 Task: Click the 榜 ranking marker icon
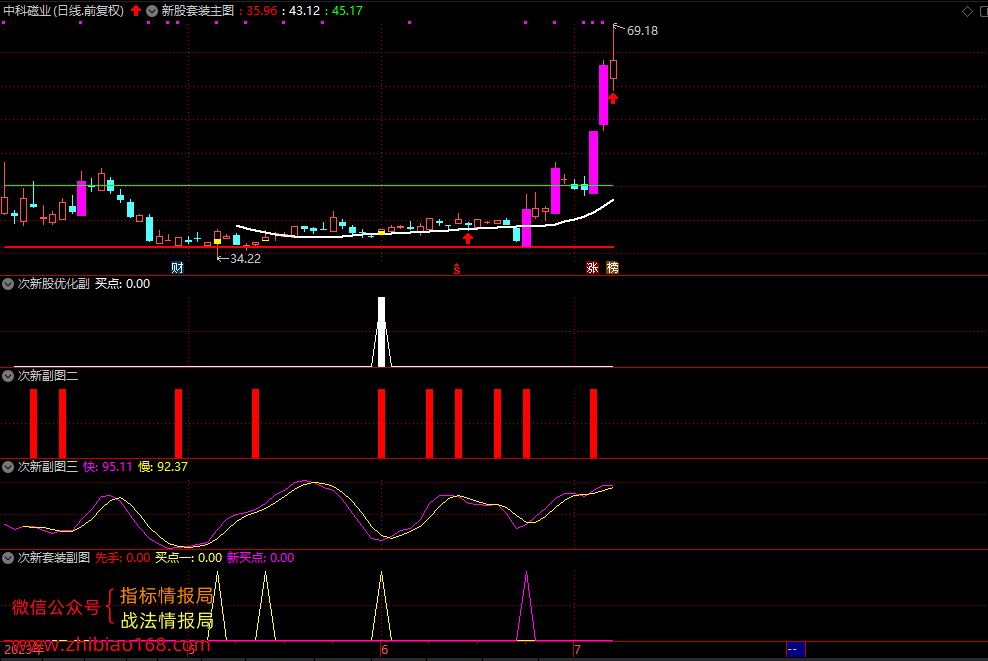tap(612, 268)
